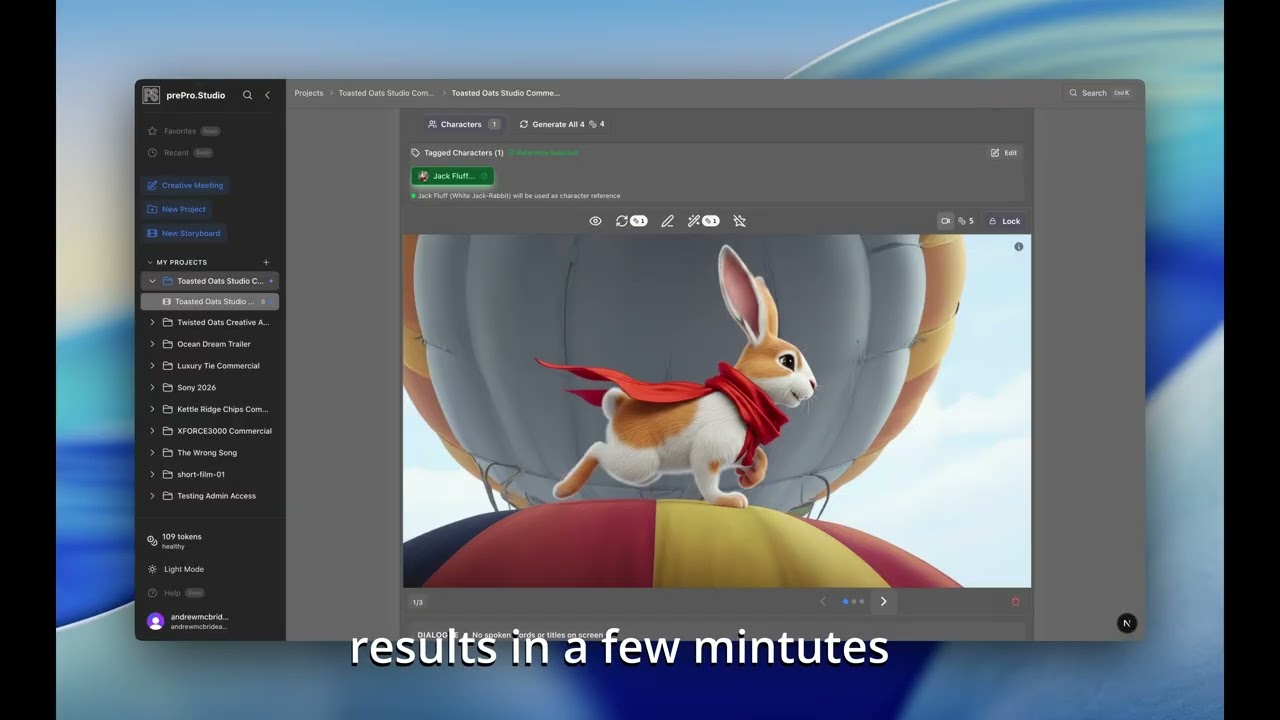This screenshot has height=720, width=1280.
Task: Click Edit on tagged characters
Action: click(1004, 153)
